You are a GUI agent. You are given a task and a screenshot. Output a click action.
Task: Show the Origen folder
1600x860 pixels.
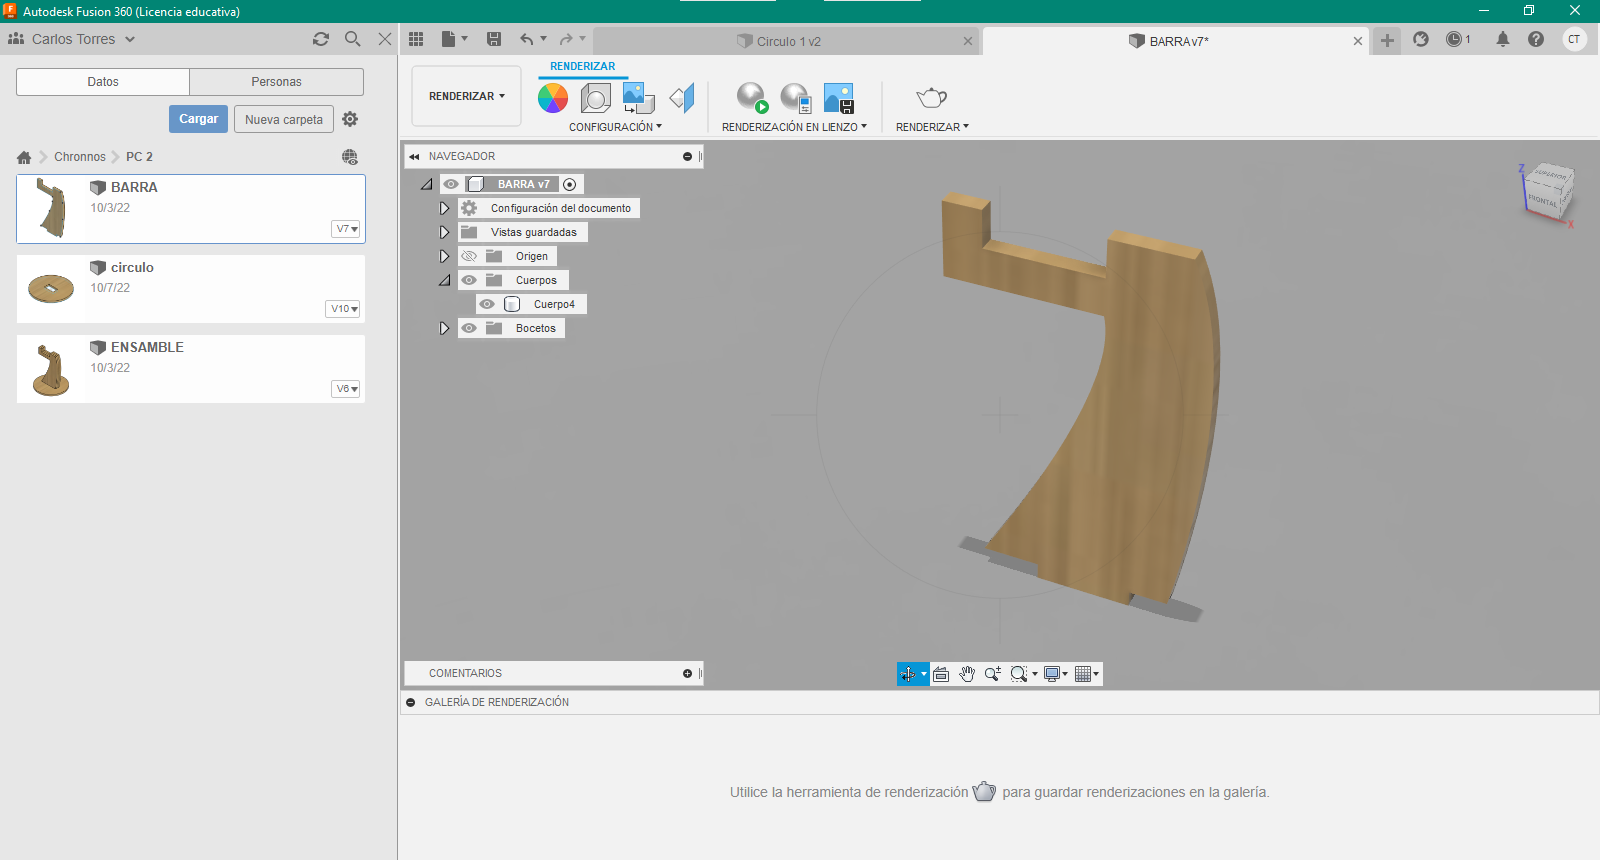tap(469, 256)
